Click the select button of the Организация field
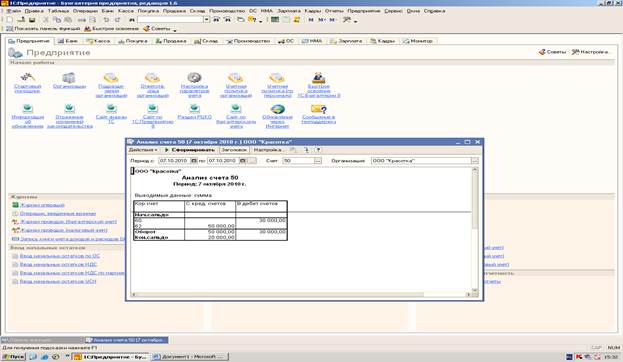Viewport: 623px width, 362px height. pyautogui.click(x=475, y=161)
